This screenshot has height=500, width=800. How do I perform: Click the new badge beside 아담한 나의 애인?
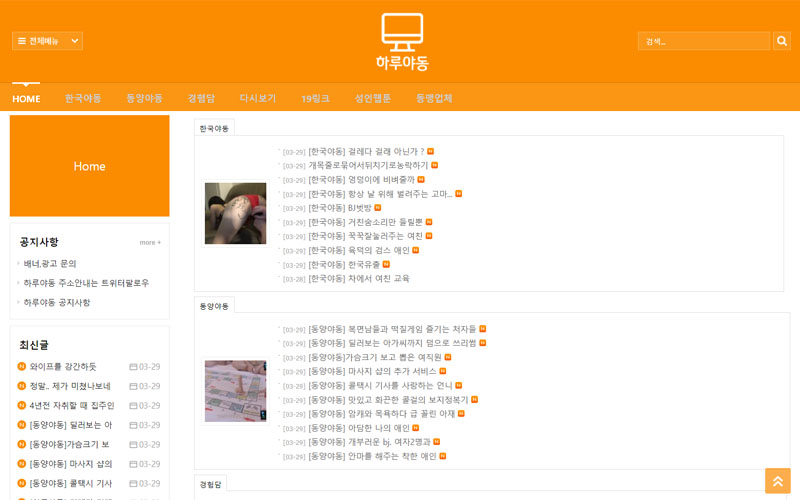click(x=415, y=428)
